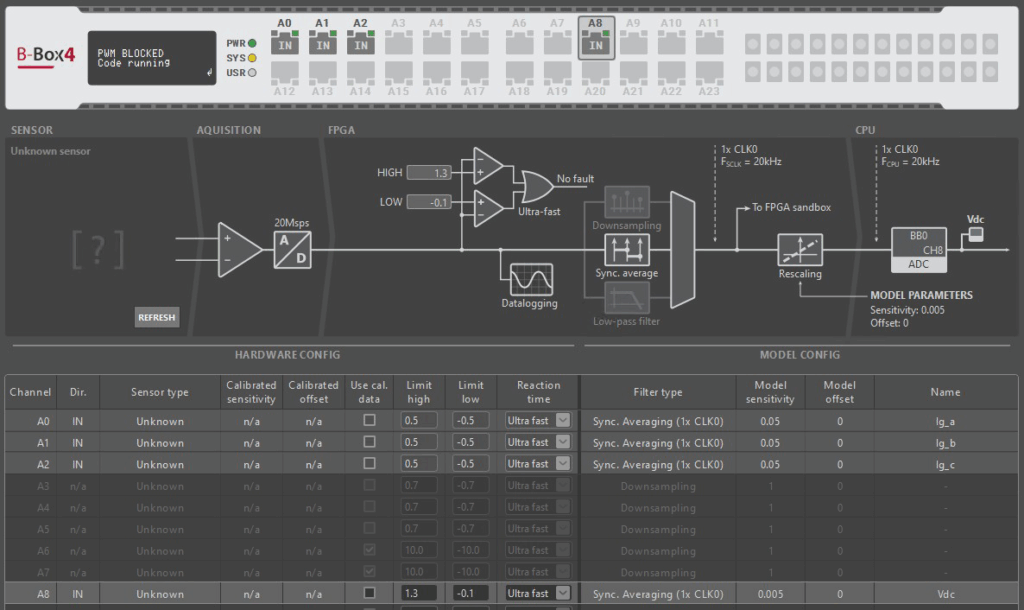
Task: Click the Limit low field for A1
Action: (471, 442)
